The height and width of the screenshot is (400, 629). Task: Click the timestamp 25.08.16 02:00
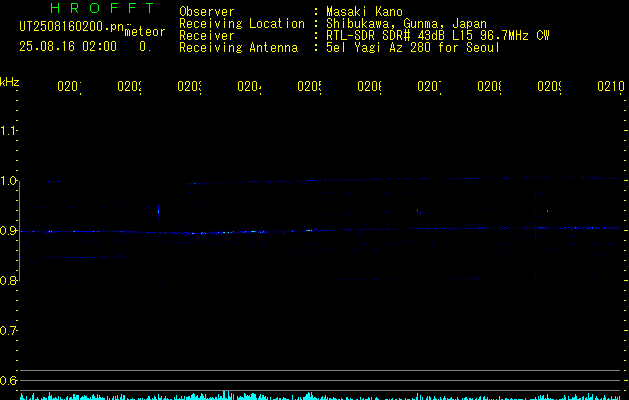click(x=68, y=47)
